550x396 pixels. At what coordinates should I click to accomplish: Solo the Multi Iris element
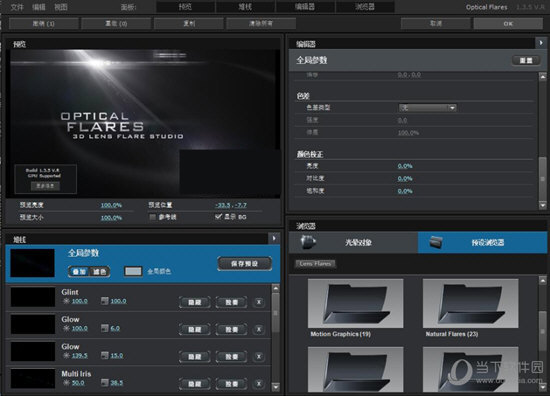pos(232,384)
